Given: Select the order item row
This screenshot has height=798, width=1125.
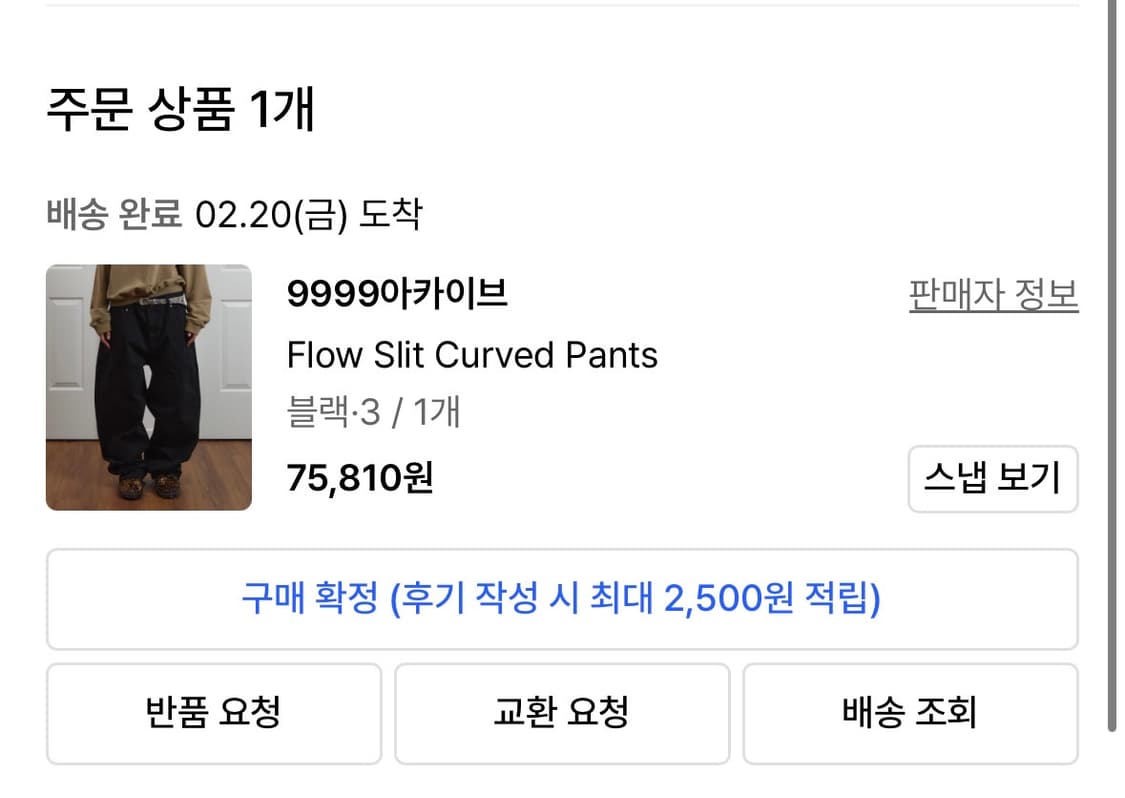Looking at the screenshot, I should coord(562,387).
